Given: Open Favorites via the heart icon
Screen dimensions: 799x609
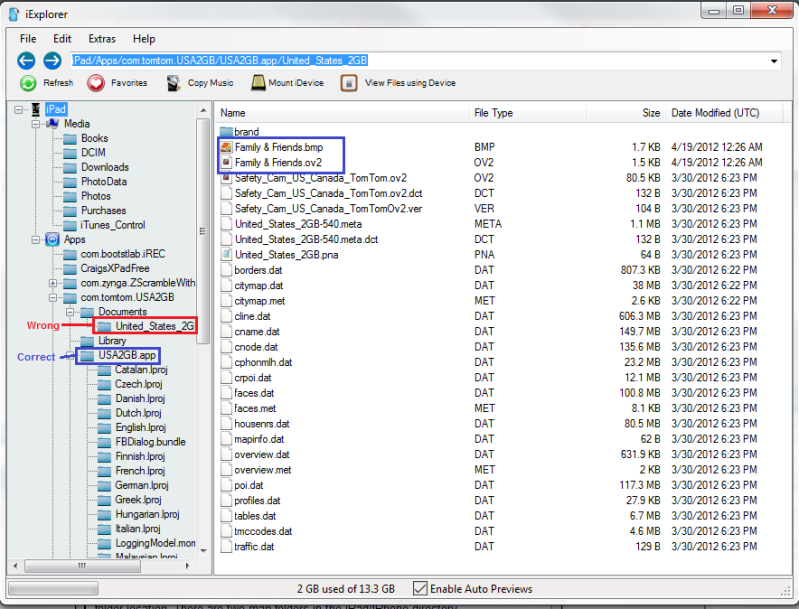Looking at the screenshot, I should pos(95,83).
